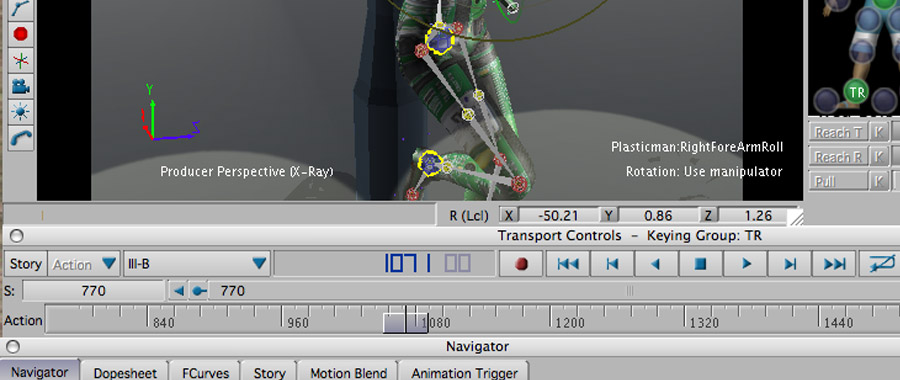Click the Story button
The height and width of the screenshot is (380, 900).
pos(26,264)
